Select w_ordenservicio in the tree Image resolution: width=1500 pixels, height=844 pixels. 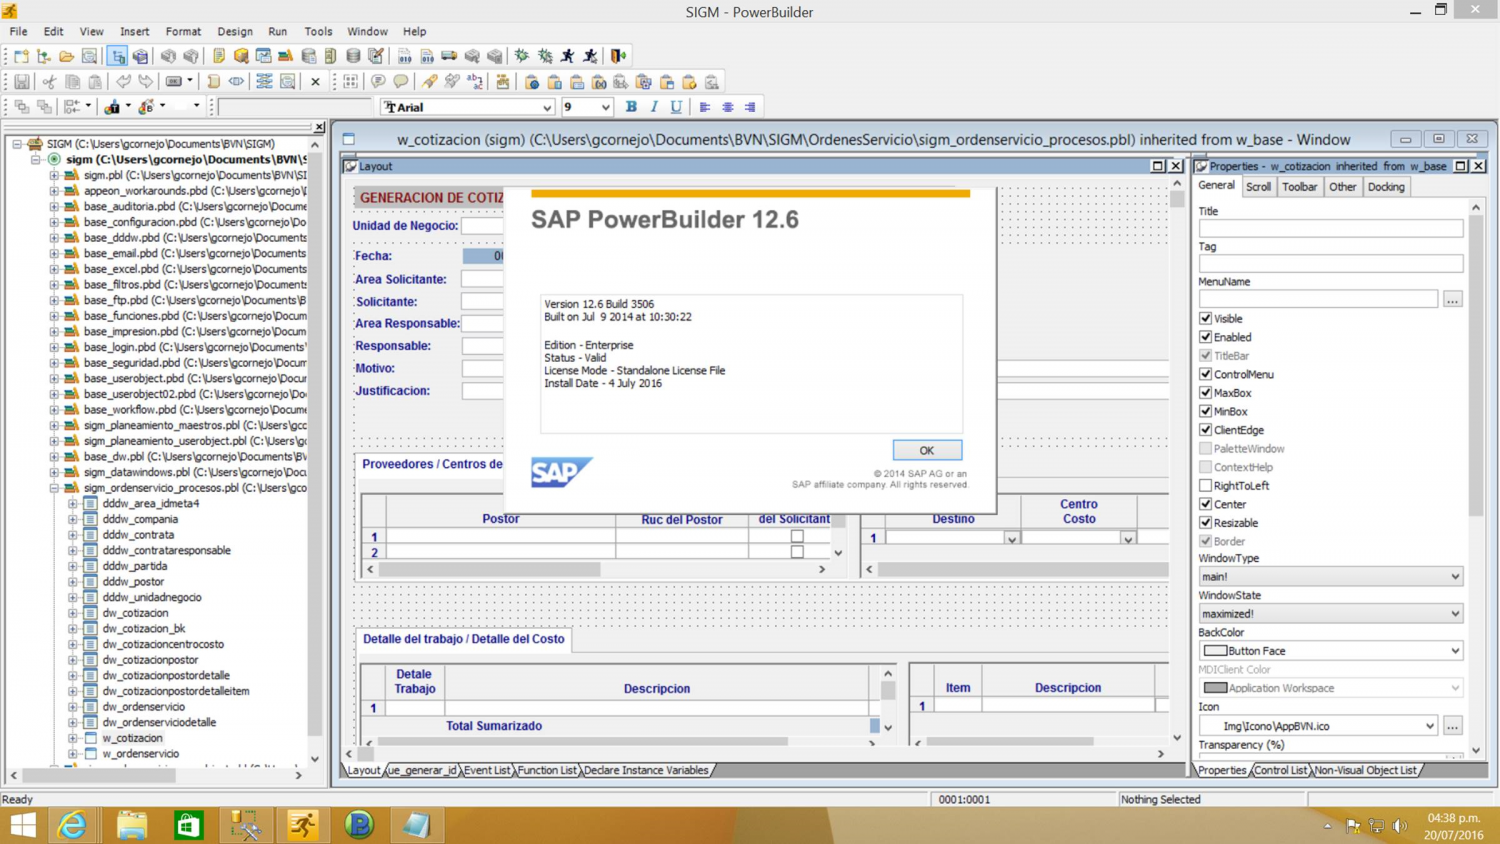140,754
